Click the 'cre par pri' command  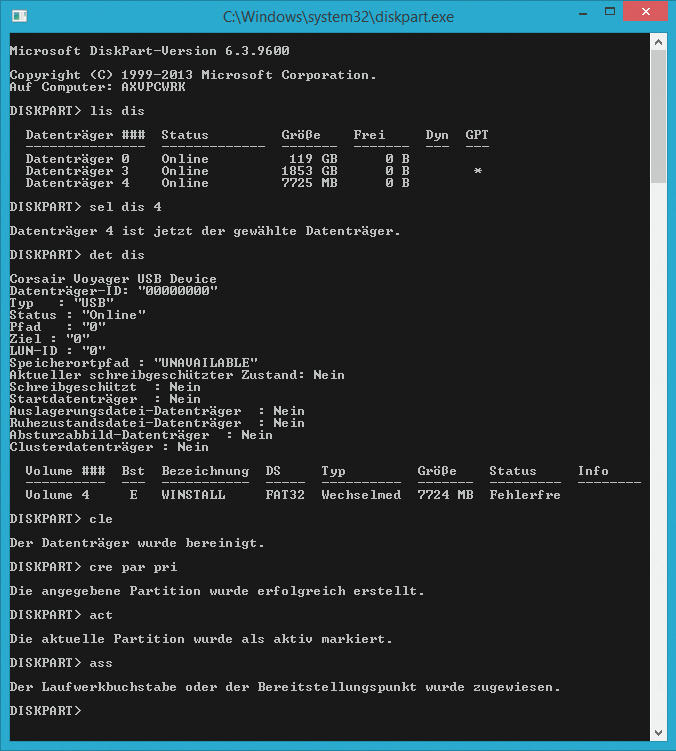point(133,567)
